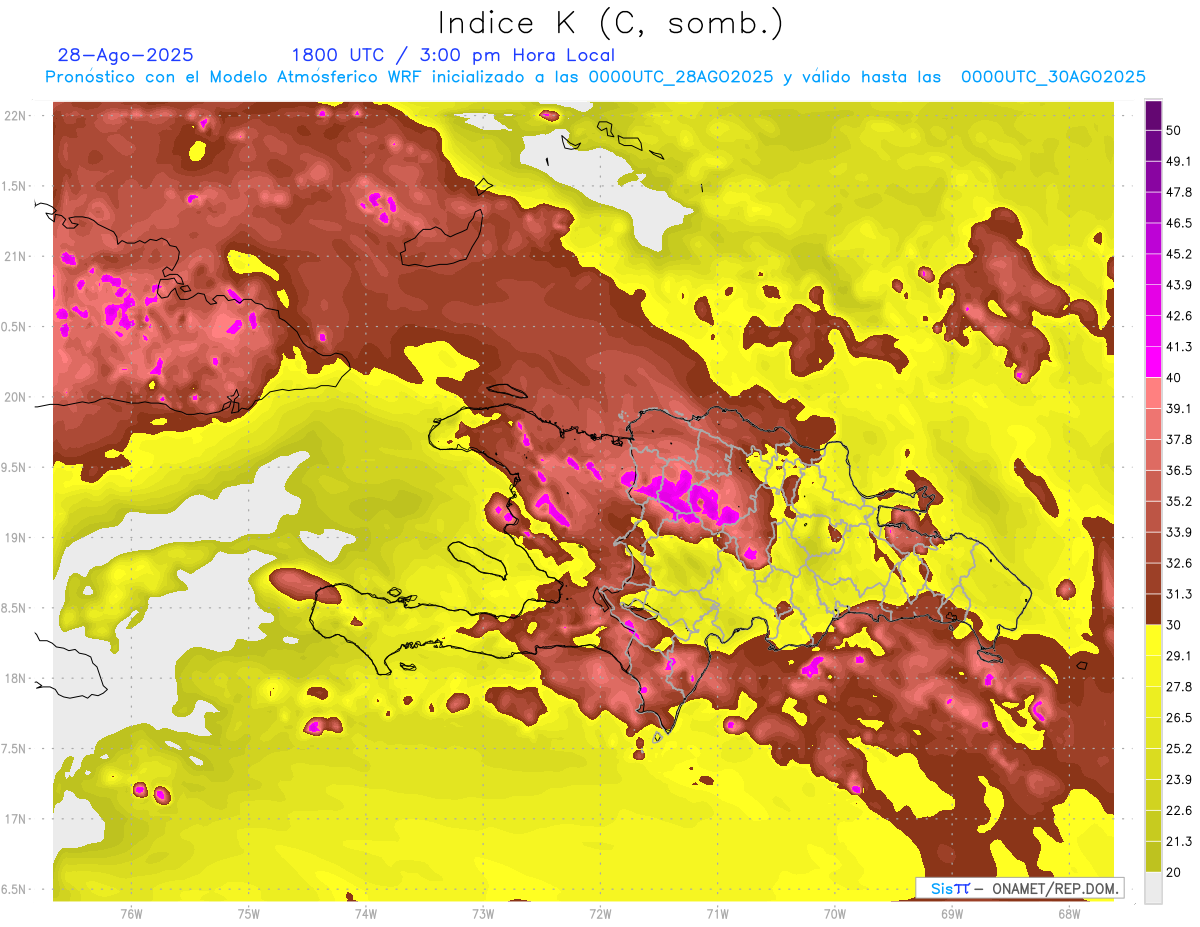1200x927 pixels.
Task: Click the colorbar value '37.8'
Action: pyautogui.click(x=1179, y=439)
